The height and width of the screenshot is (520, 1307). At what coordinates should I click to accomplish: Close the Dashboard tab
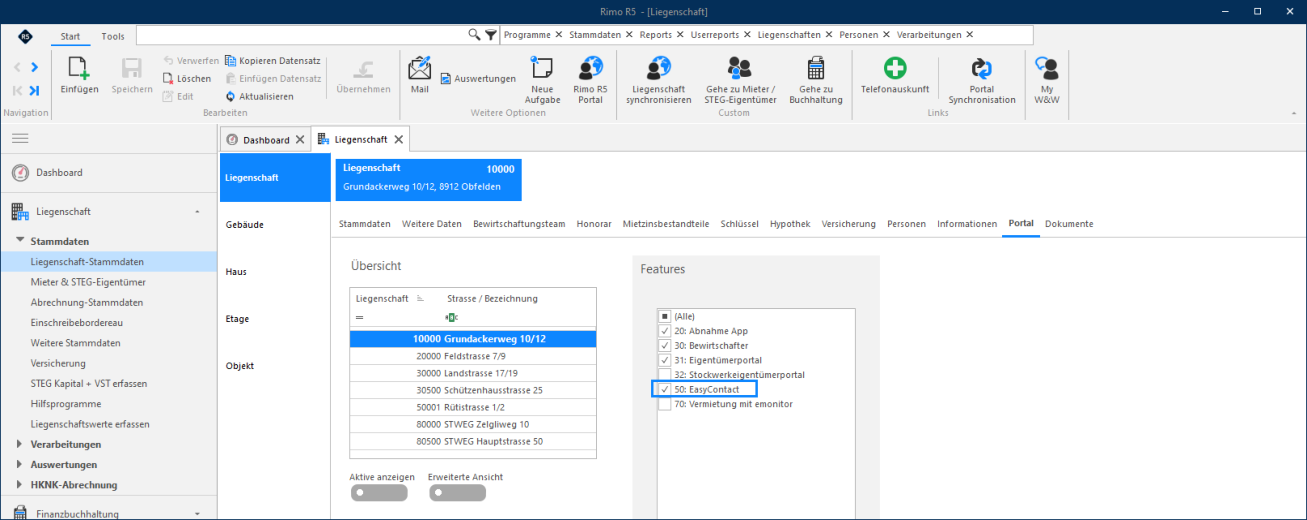click(299, 140)
